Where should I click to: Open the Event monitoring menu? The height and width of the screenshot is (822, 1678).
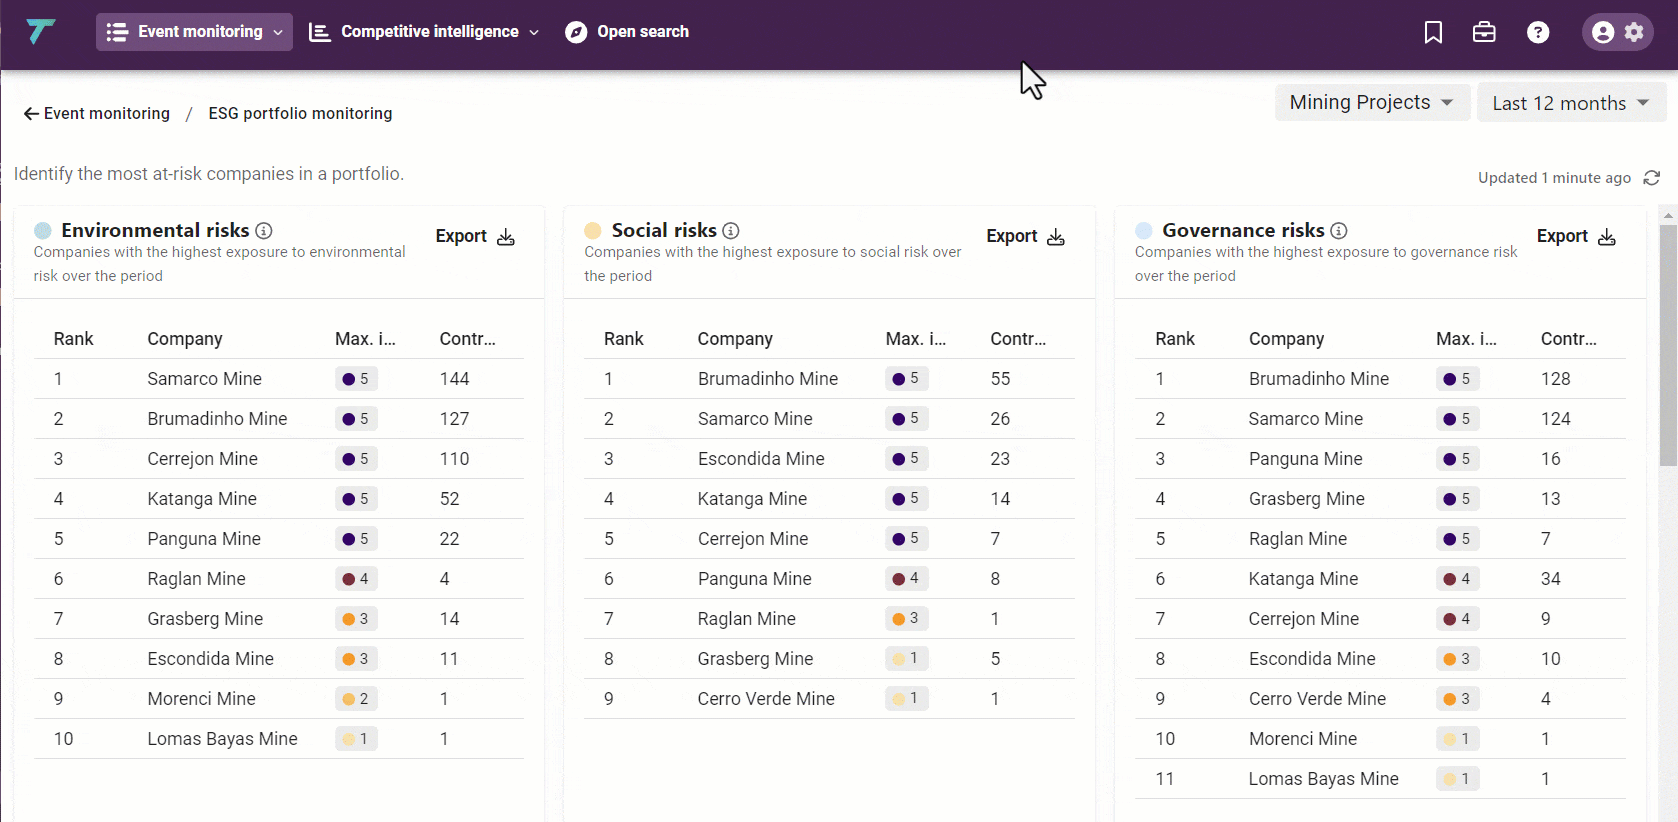point(194,32)
